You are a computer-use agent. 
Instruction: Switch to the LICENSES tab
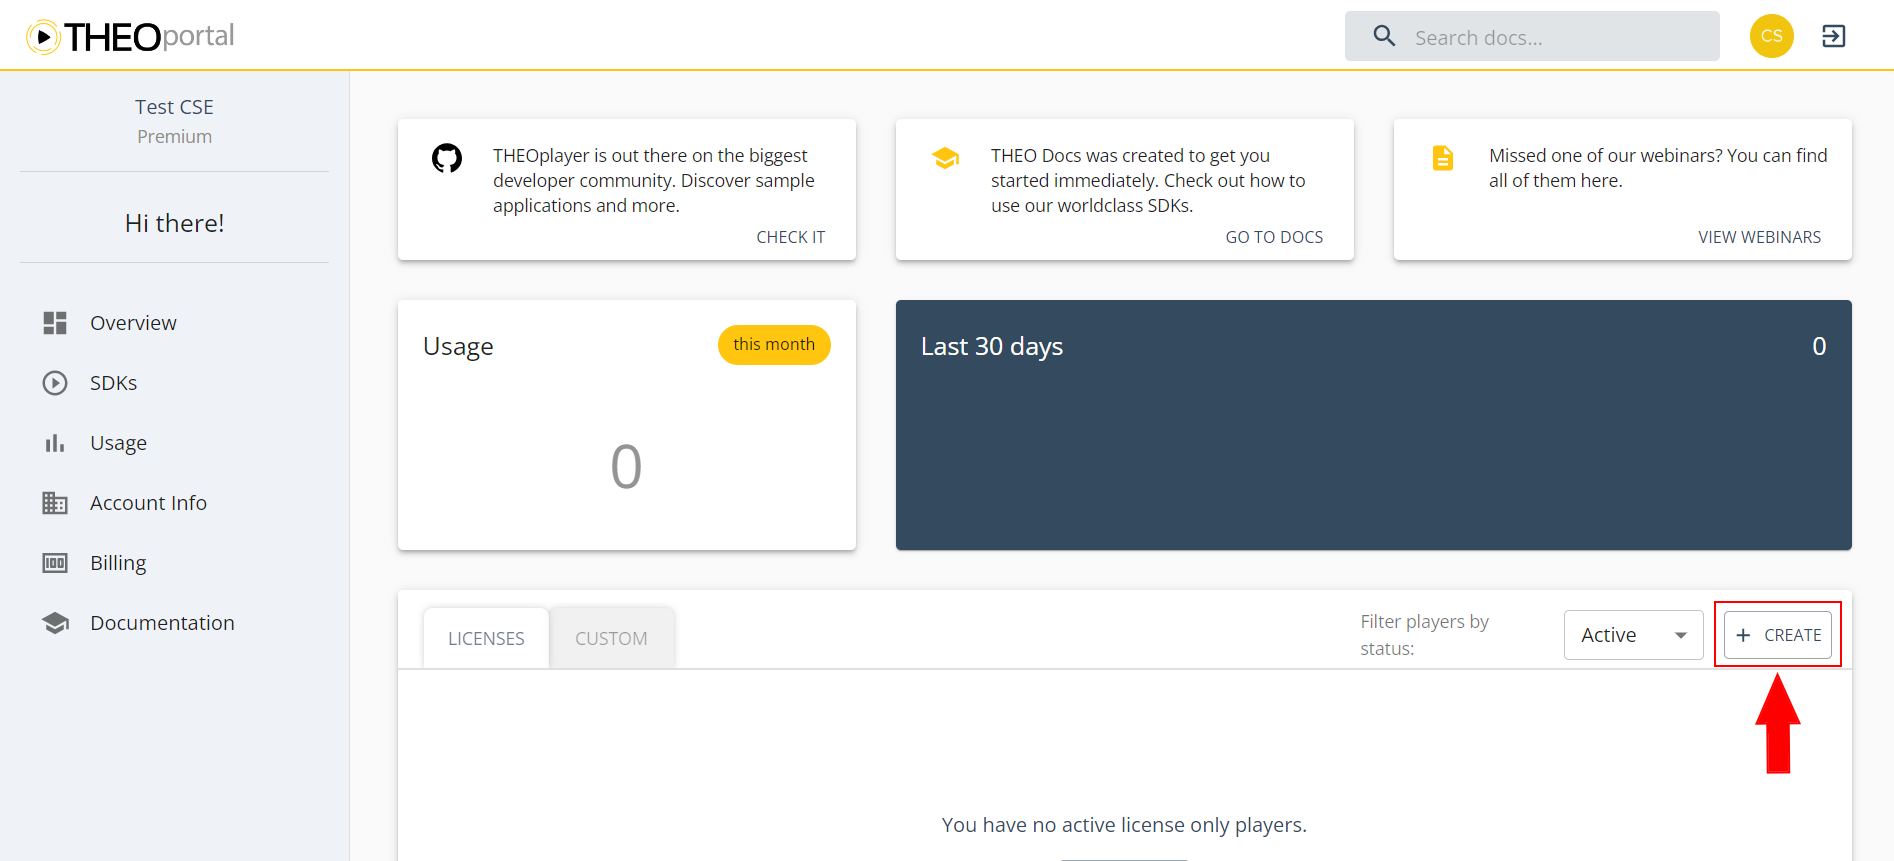(486, 638)
